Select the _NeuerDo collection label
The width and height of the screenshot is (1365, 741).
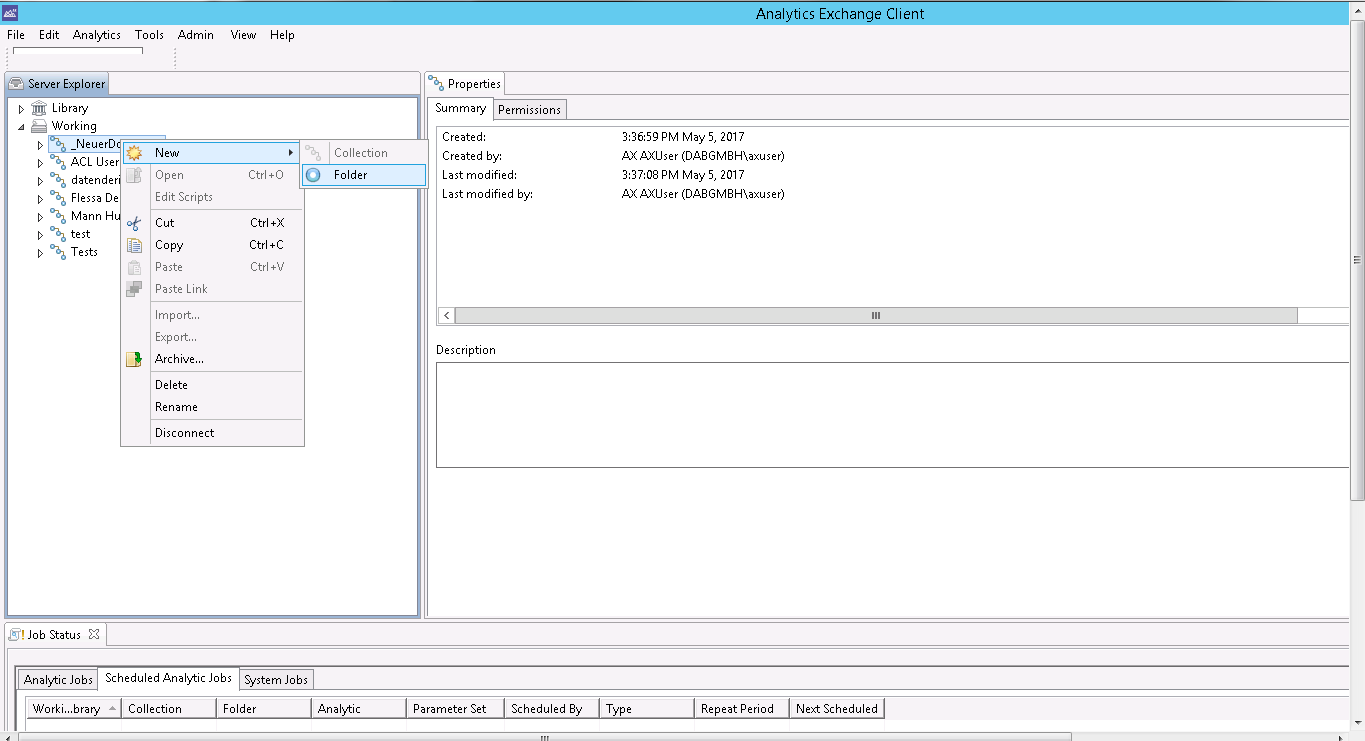(x=95, y=144)
